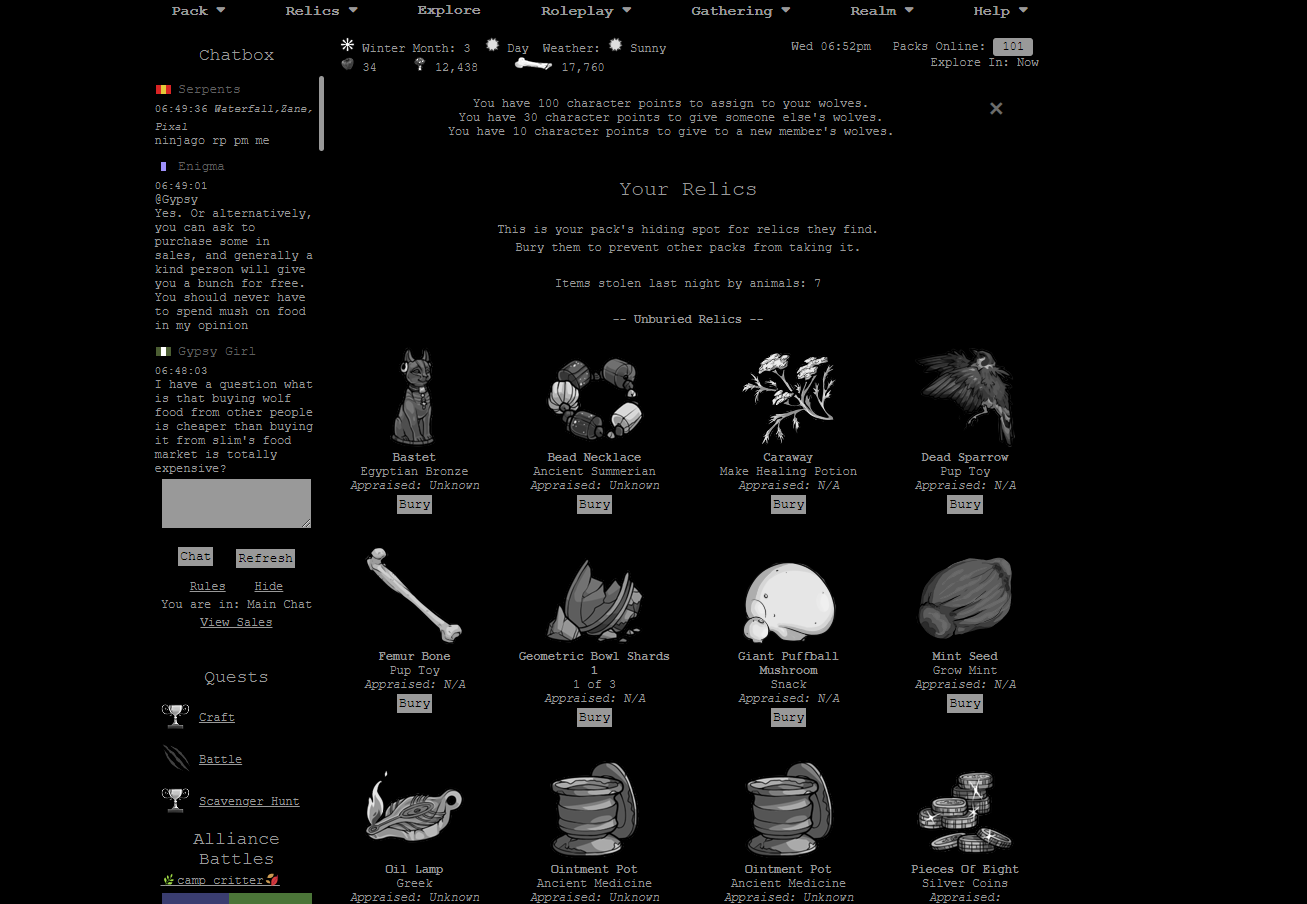
Task: Click the Caraway plant relic image
Action: 788,397
